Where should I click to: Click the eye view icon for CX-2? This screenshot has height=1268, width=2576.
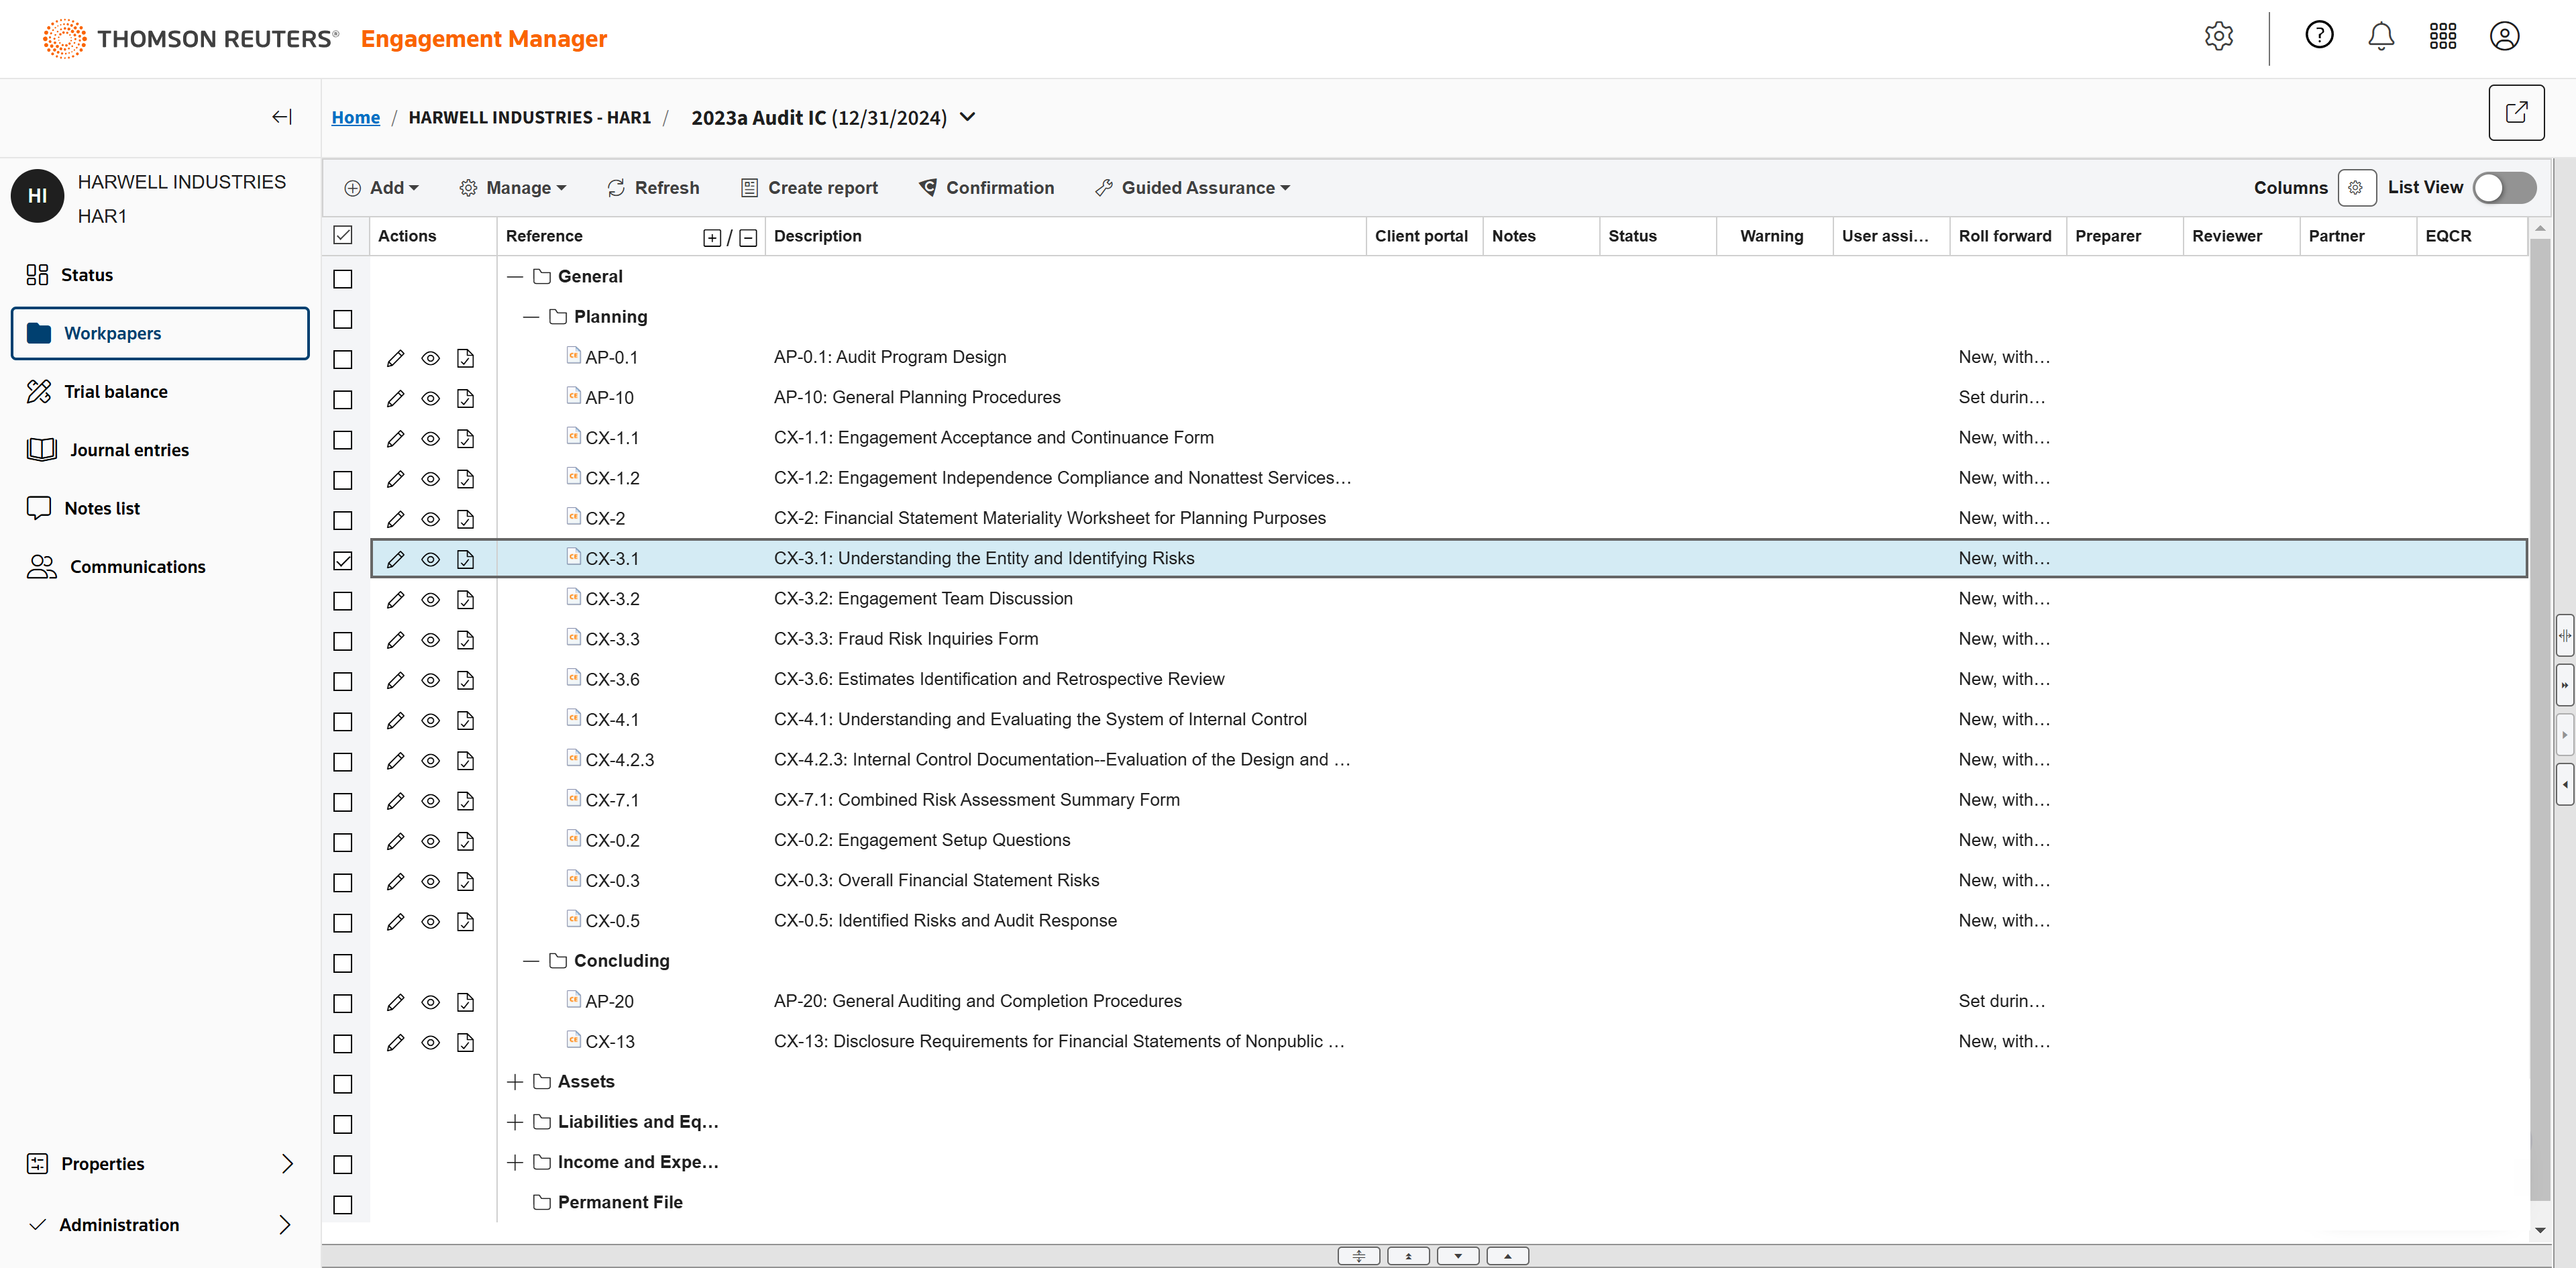430,519
